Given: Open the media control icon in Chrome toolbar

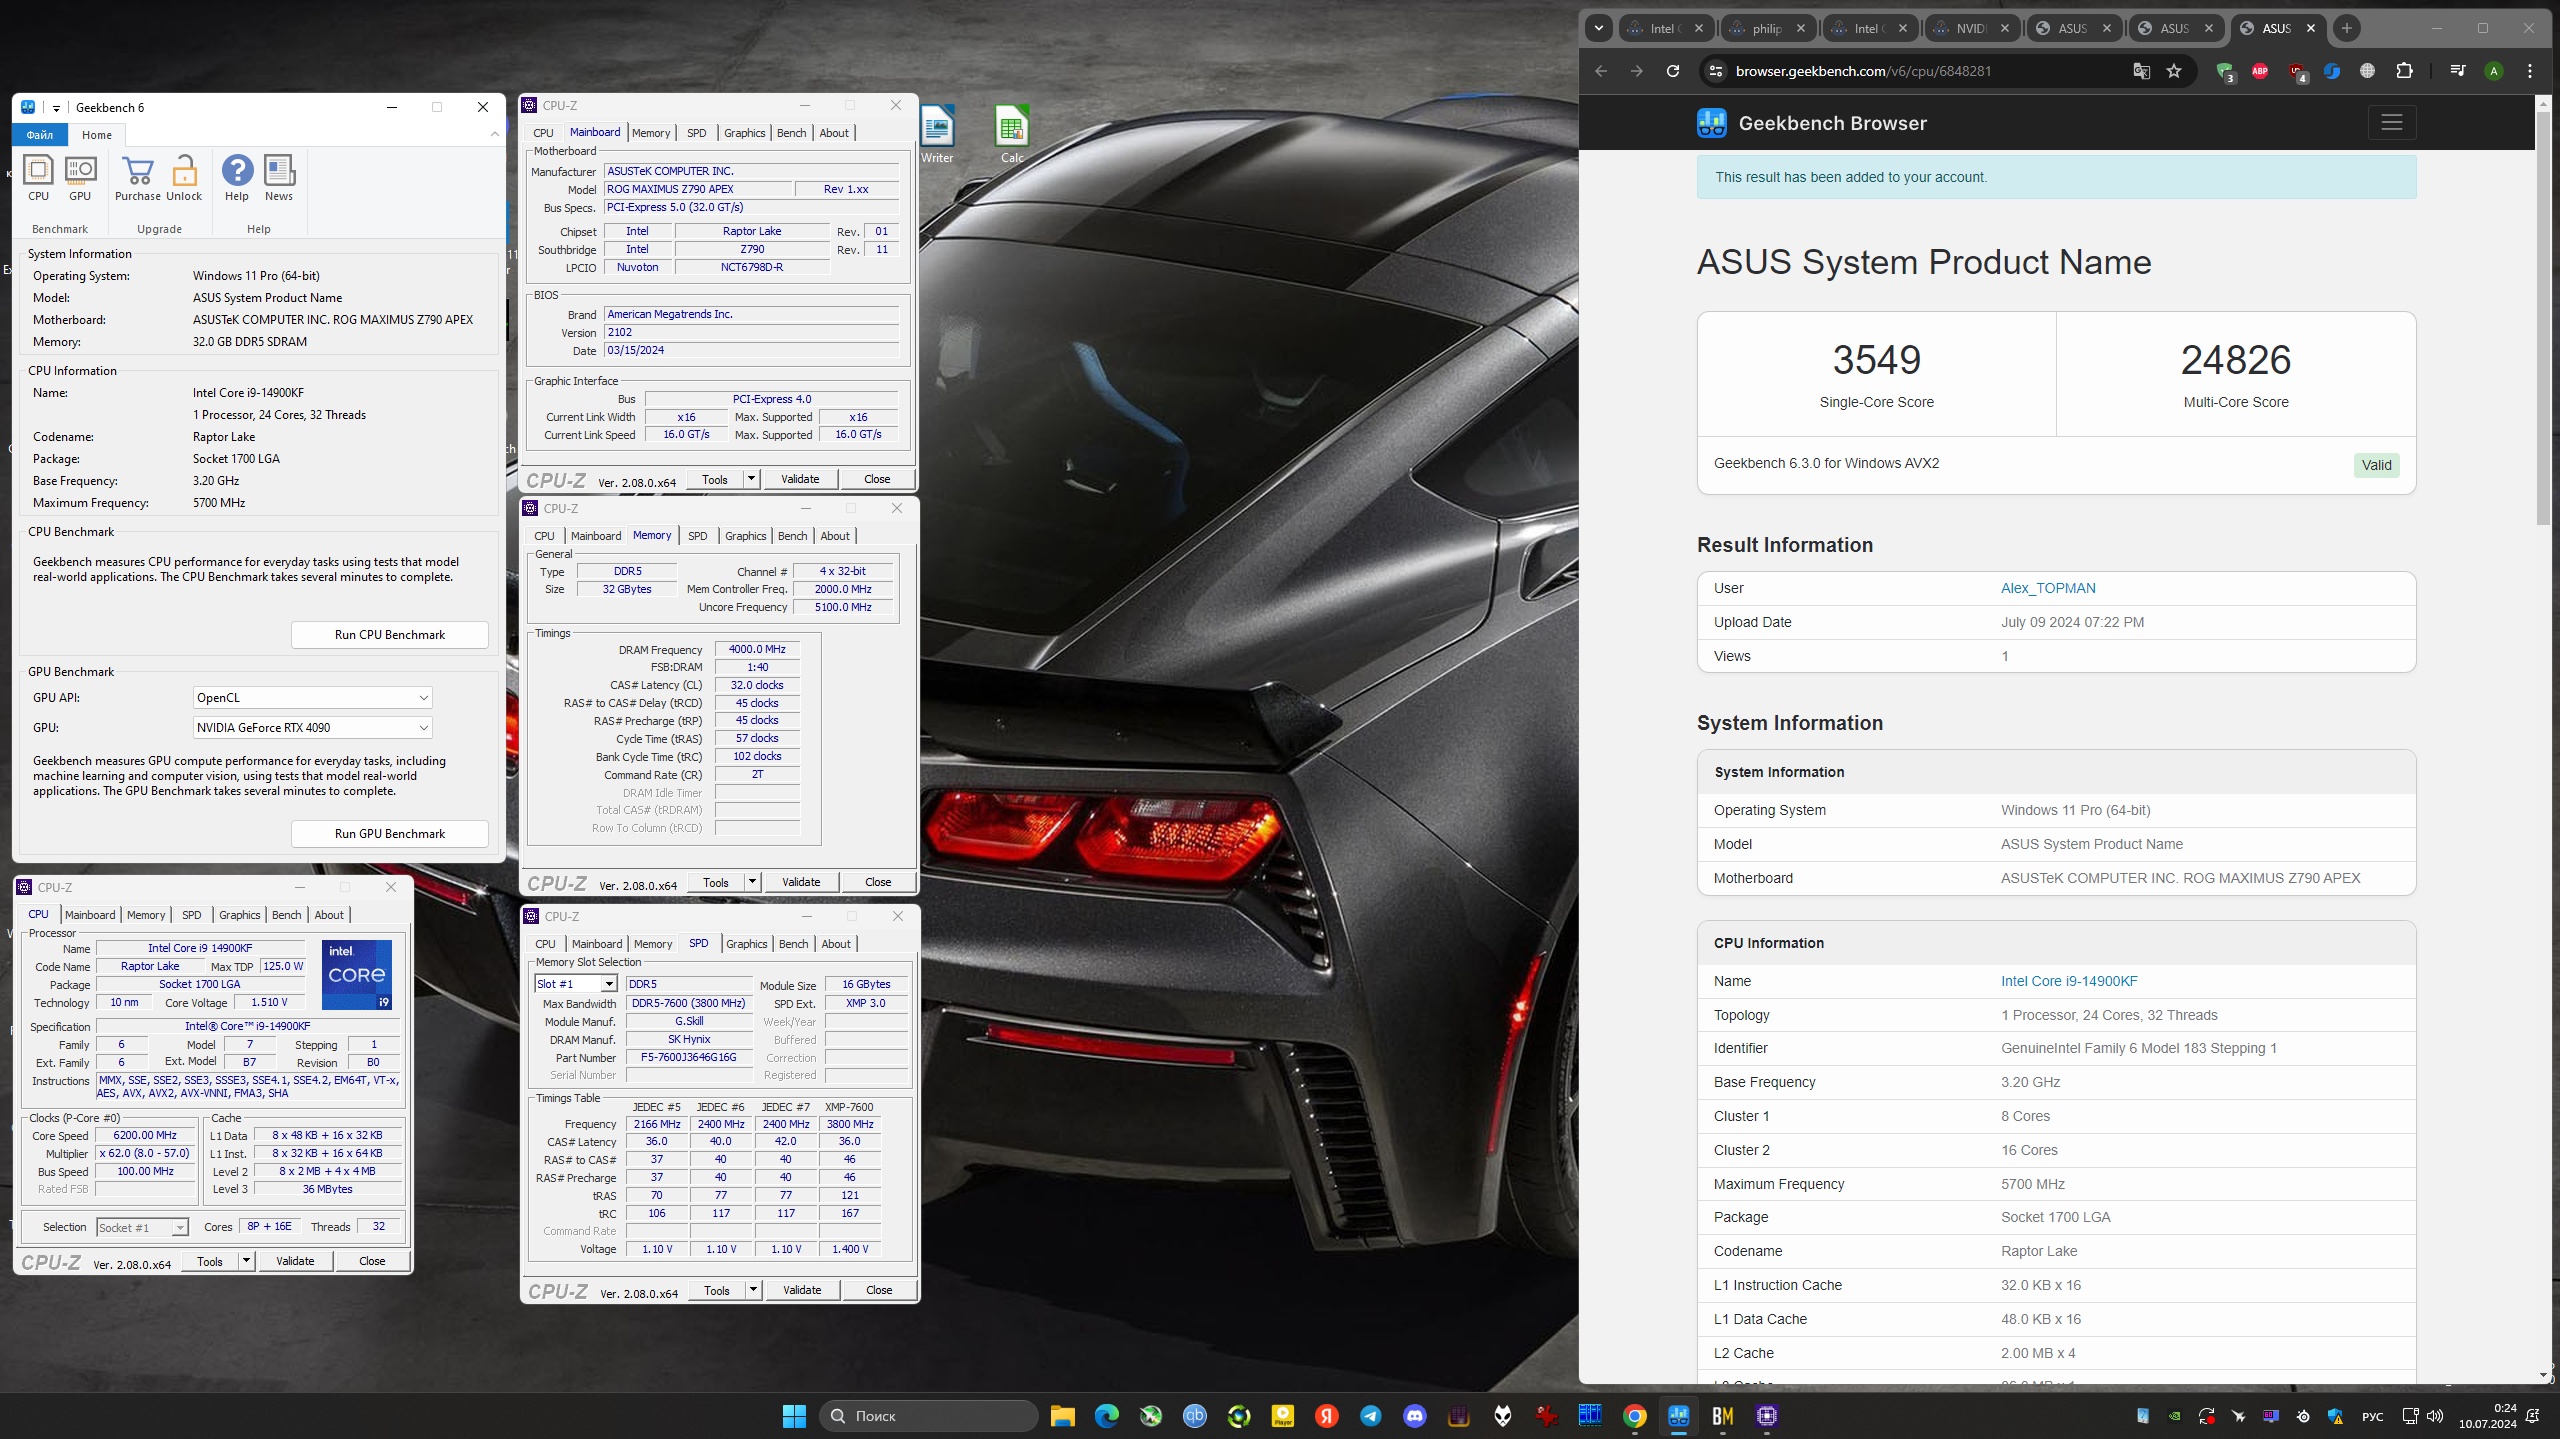Looking at the screenshot, I should point(2457,71).
